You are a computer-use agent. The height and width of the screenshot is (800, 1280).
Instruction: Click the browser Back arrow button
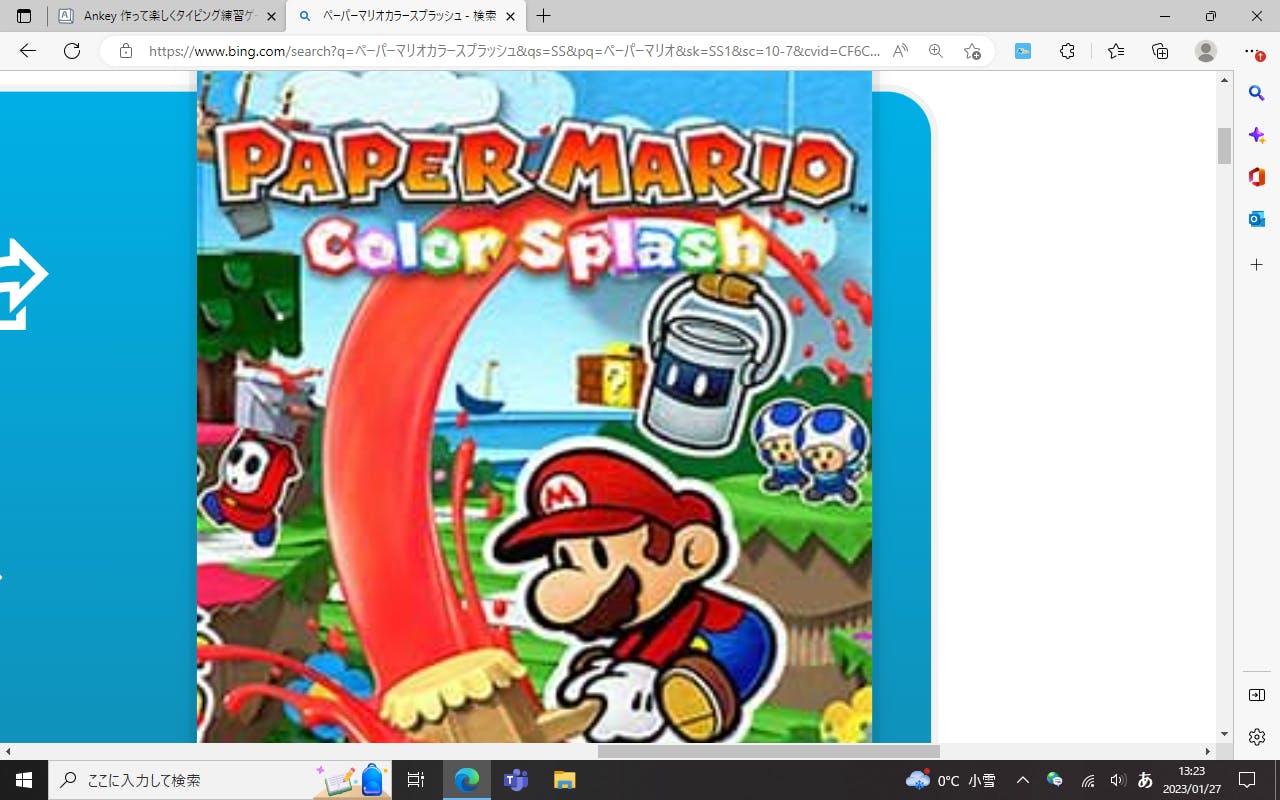point(28,51)
